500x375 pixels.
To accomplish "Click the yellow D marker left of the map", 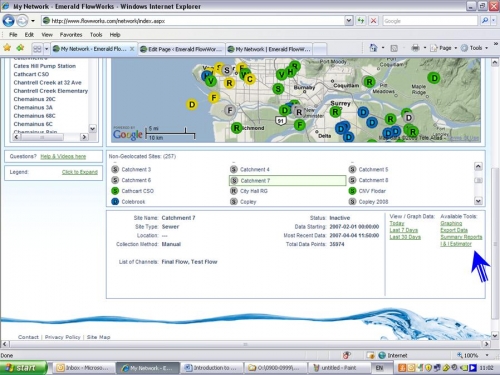I will click(192, 105).
